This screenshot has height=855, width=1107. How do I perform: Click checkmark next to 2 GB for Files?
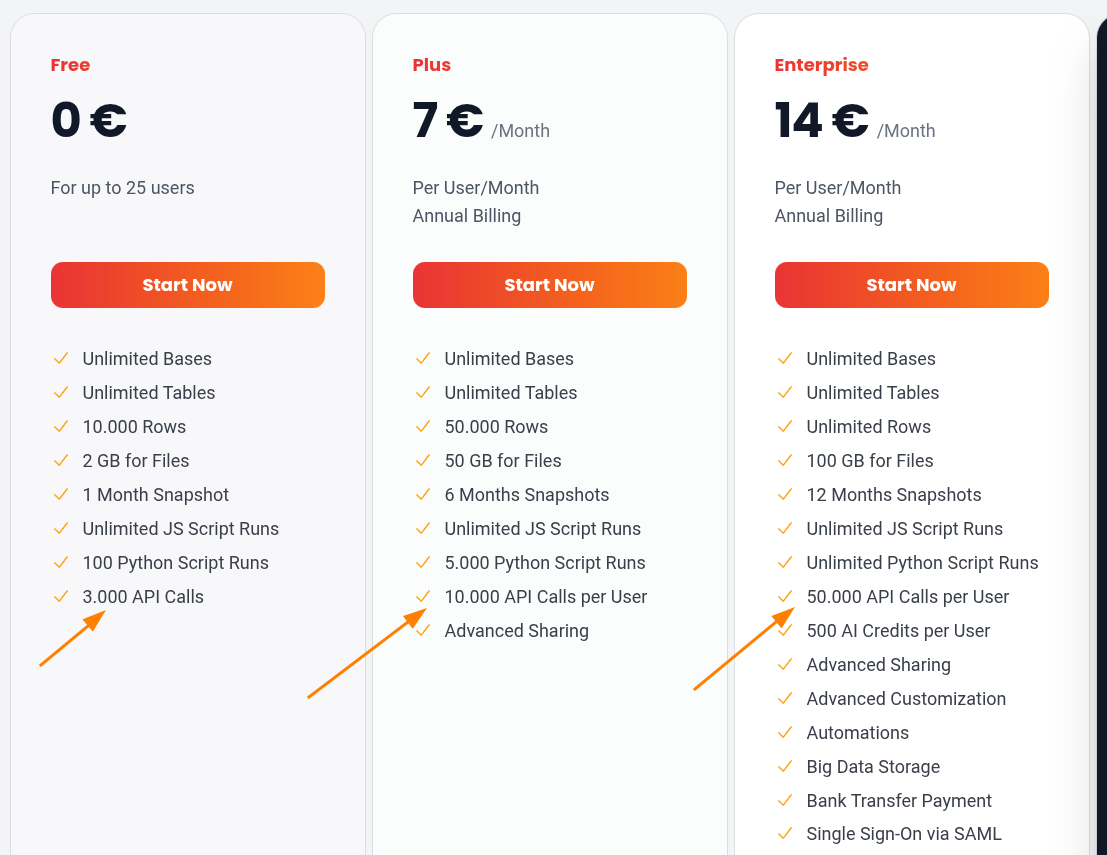61,461
